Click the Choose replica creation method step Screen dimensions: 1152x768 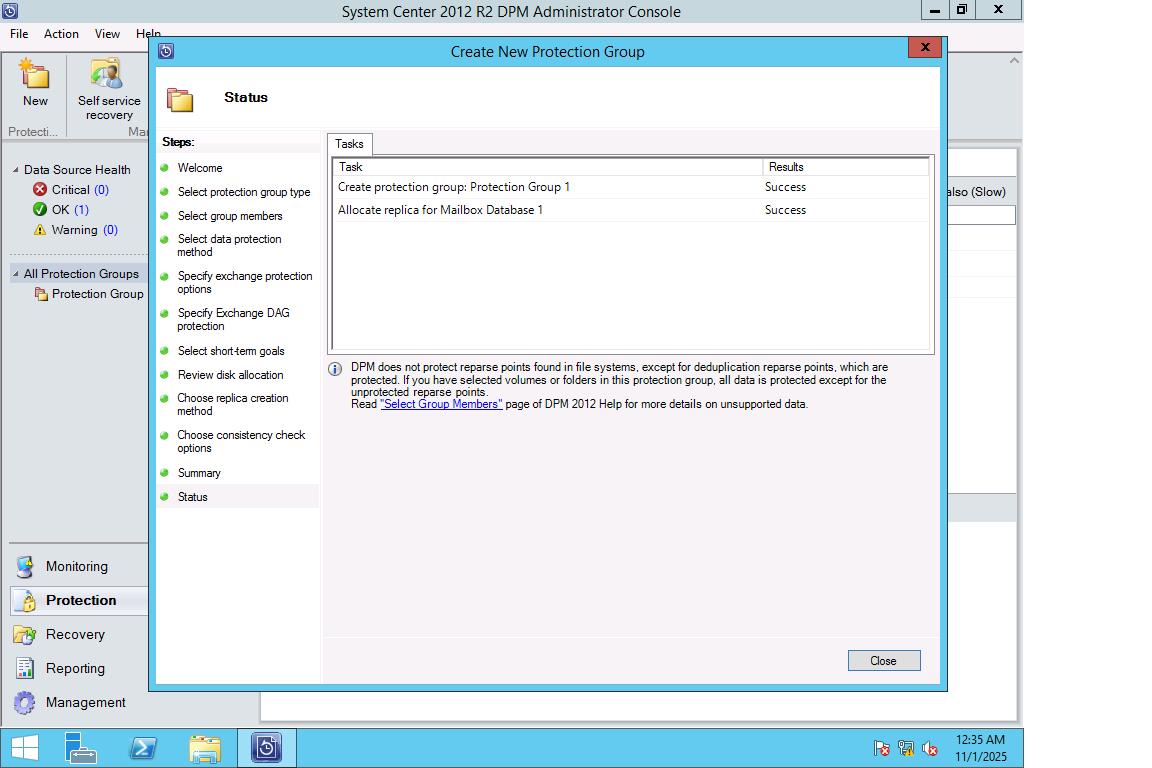tap(233, 404)
